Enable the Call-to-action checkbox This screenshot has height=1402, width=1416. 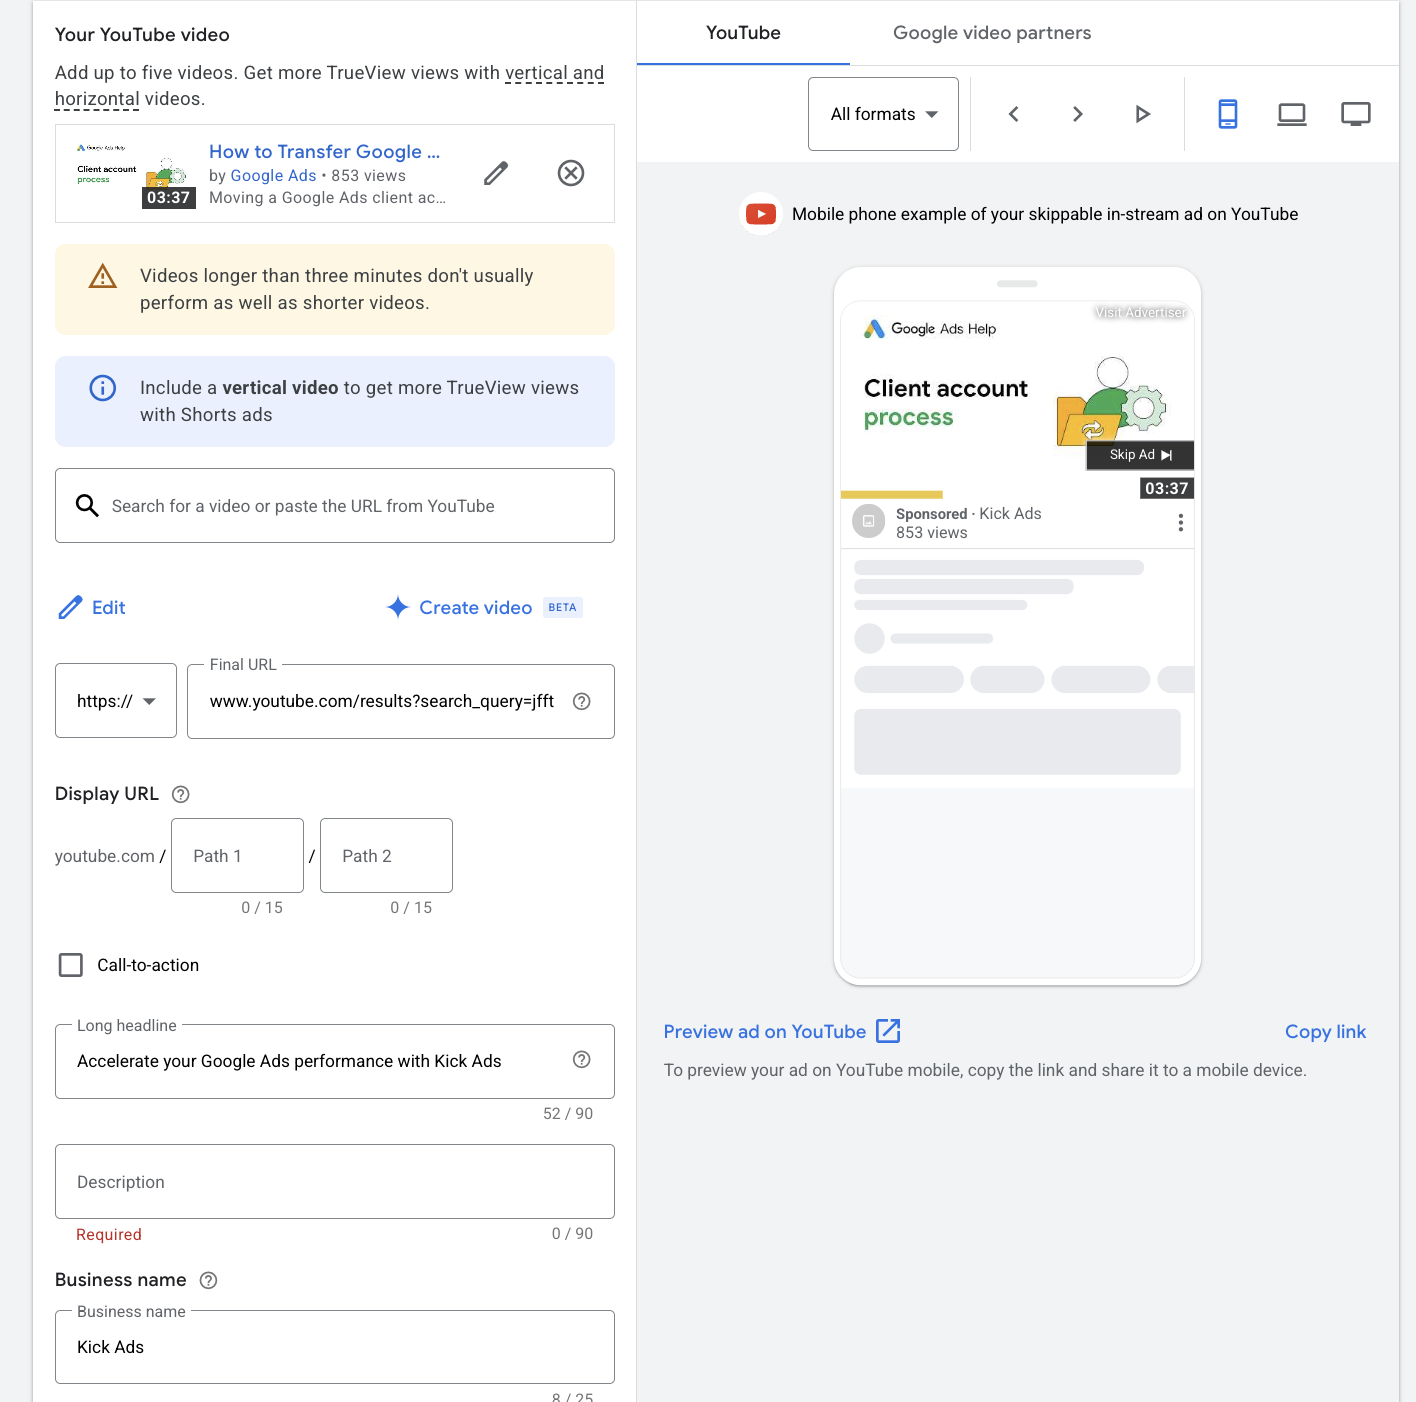pyautogui.click(x=71, y=965)
